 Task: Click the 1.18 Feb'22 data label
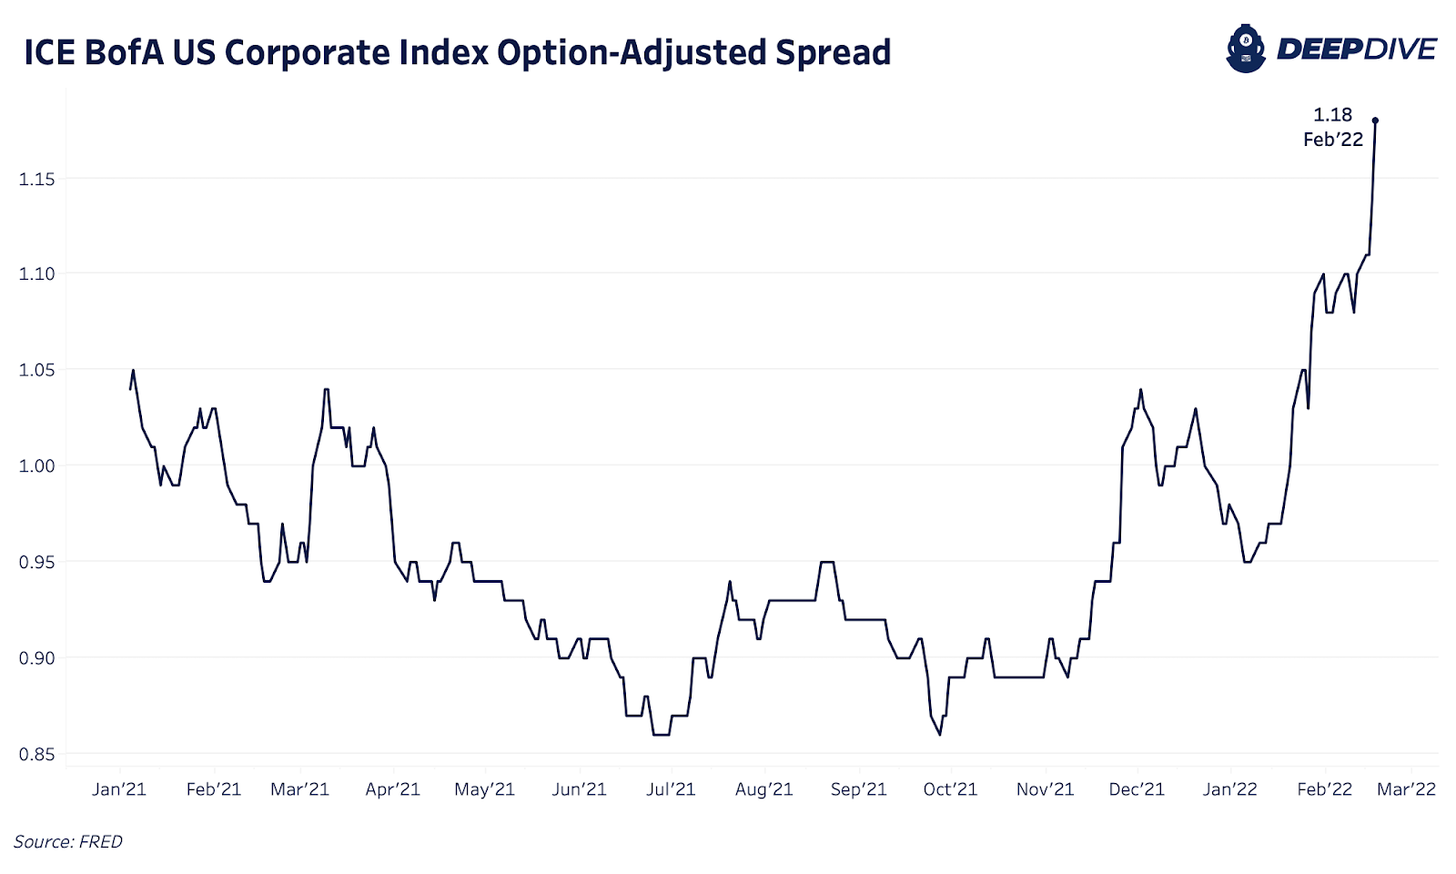pos(1333,127)
